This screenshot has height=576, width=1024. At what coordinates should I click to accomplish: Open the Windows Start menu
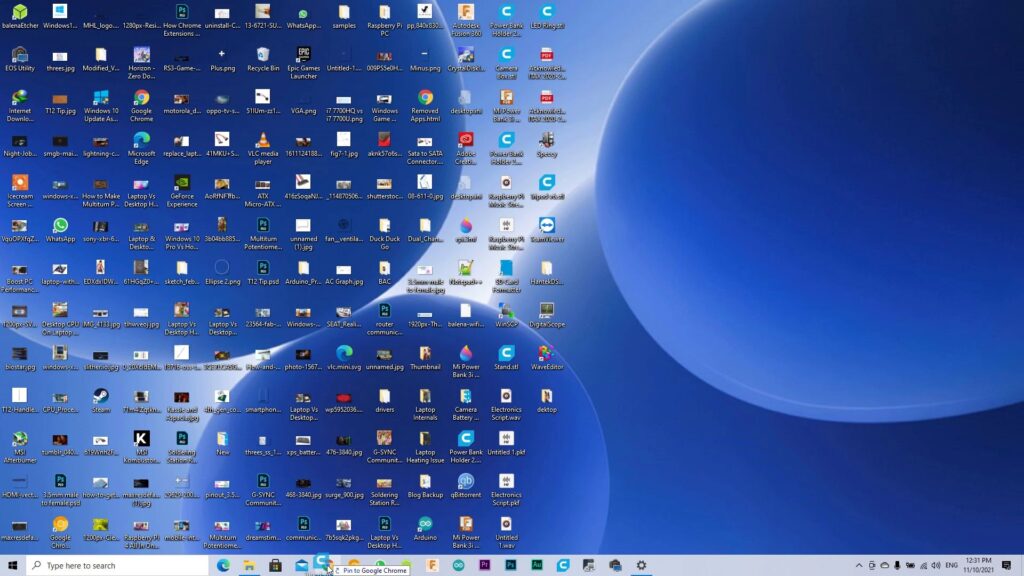tap(12, 565)
